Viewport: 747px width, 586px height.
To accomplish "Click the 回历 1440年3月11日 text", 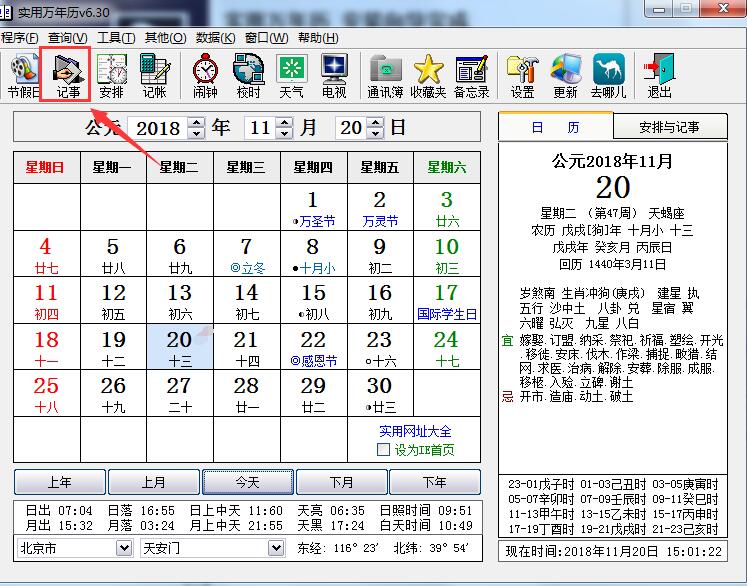I will [612, 264].
